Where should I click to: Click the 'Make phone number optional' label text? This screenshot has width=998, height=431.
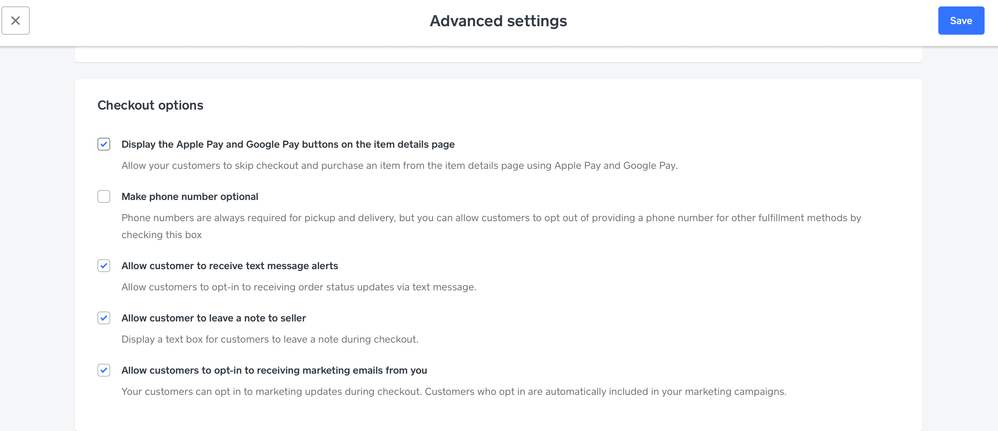pyautogui.click(x=190, y=197)
